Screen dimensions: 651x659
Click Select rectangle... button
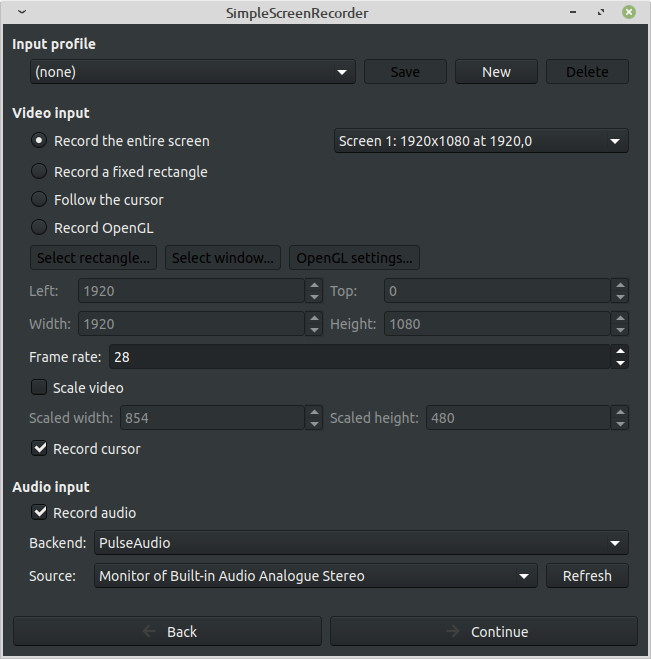(93, 258)
